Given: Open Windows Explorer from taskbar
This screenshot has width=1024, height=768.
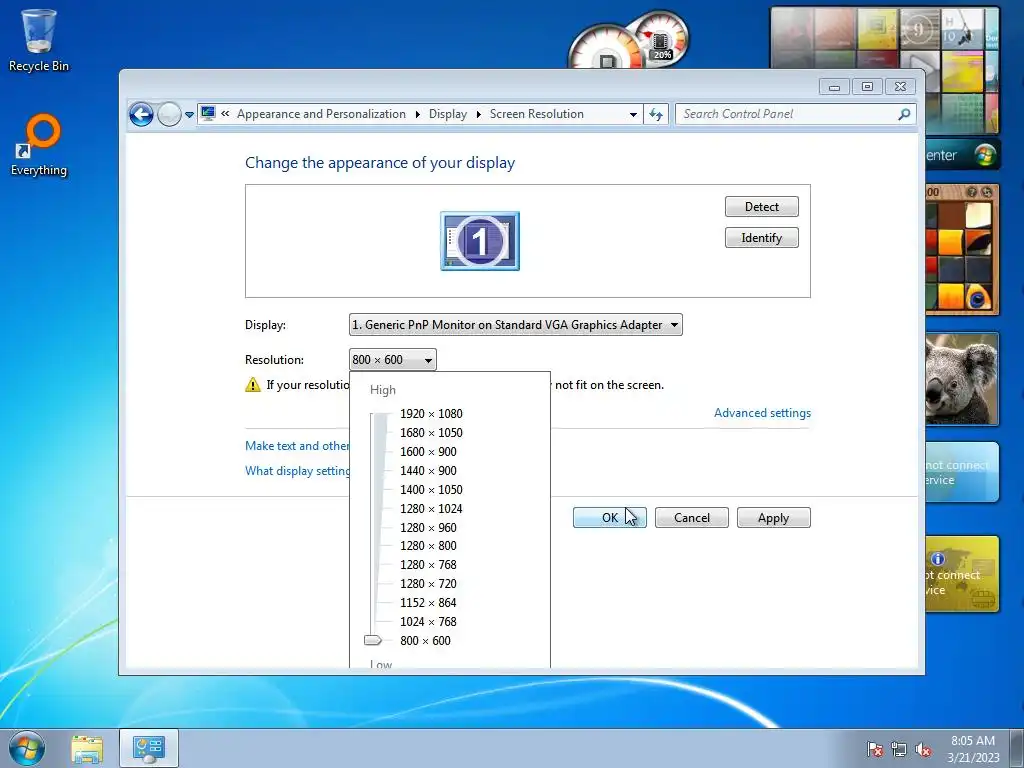Looking at the screenshot, I should tap(87, 748).
